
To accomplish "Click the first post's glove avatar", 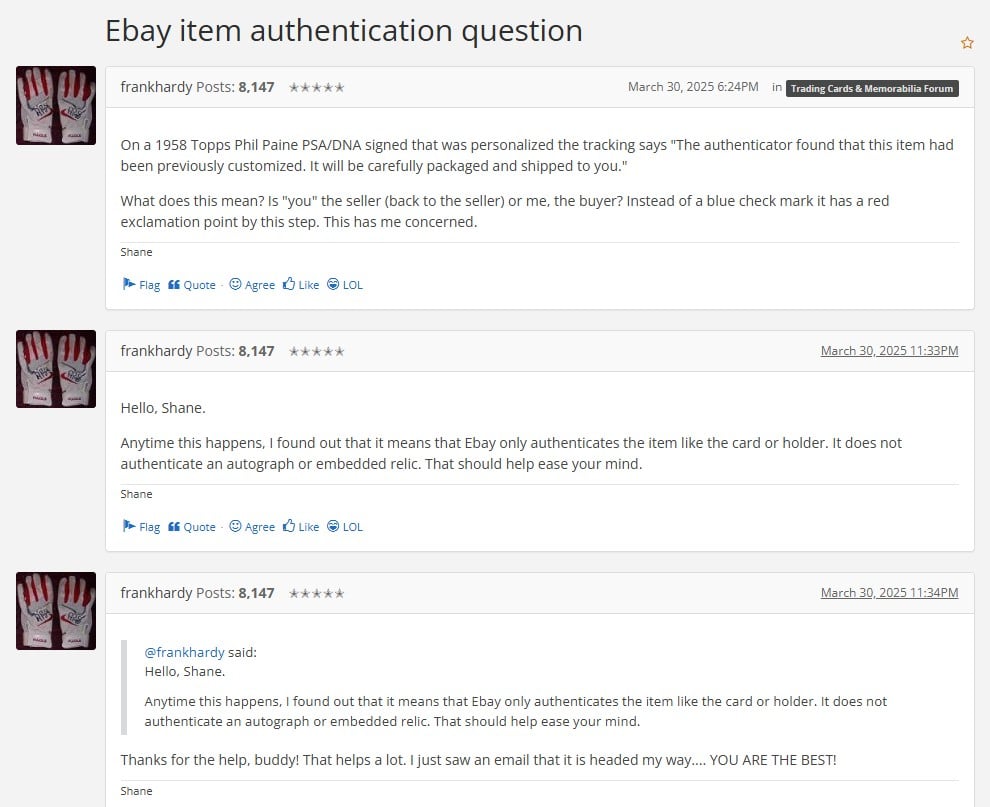I will pos(56,105).
